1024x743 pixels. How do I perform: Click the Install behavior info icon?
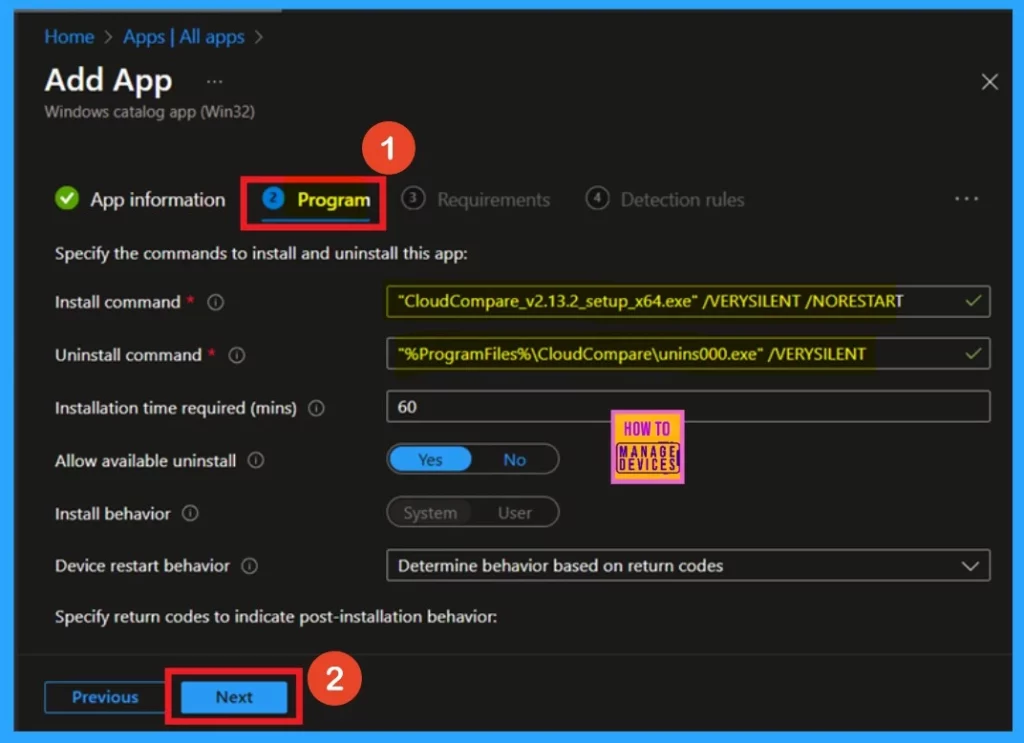(190, 513)
